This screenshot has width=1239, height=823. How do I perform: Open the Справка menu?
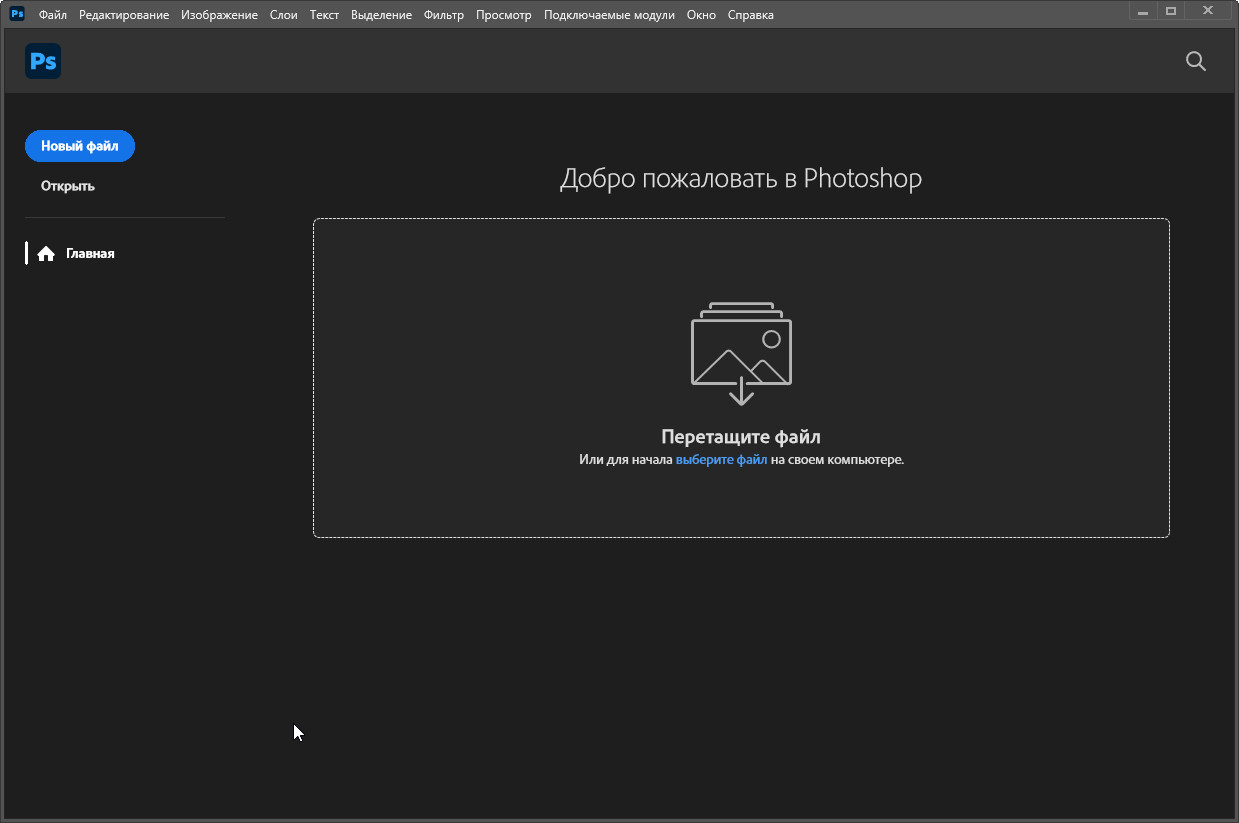coord(750,15)
